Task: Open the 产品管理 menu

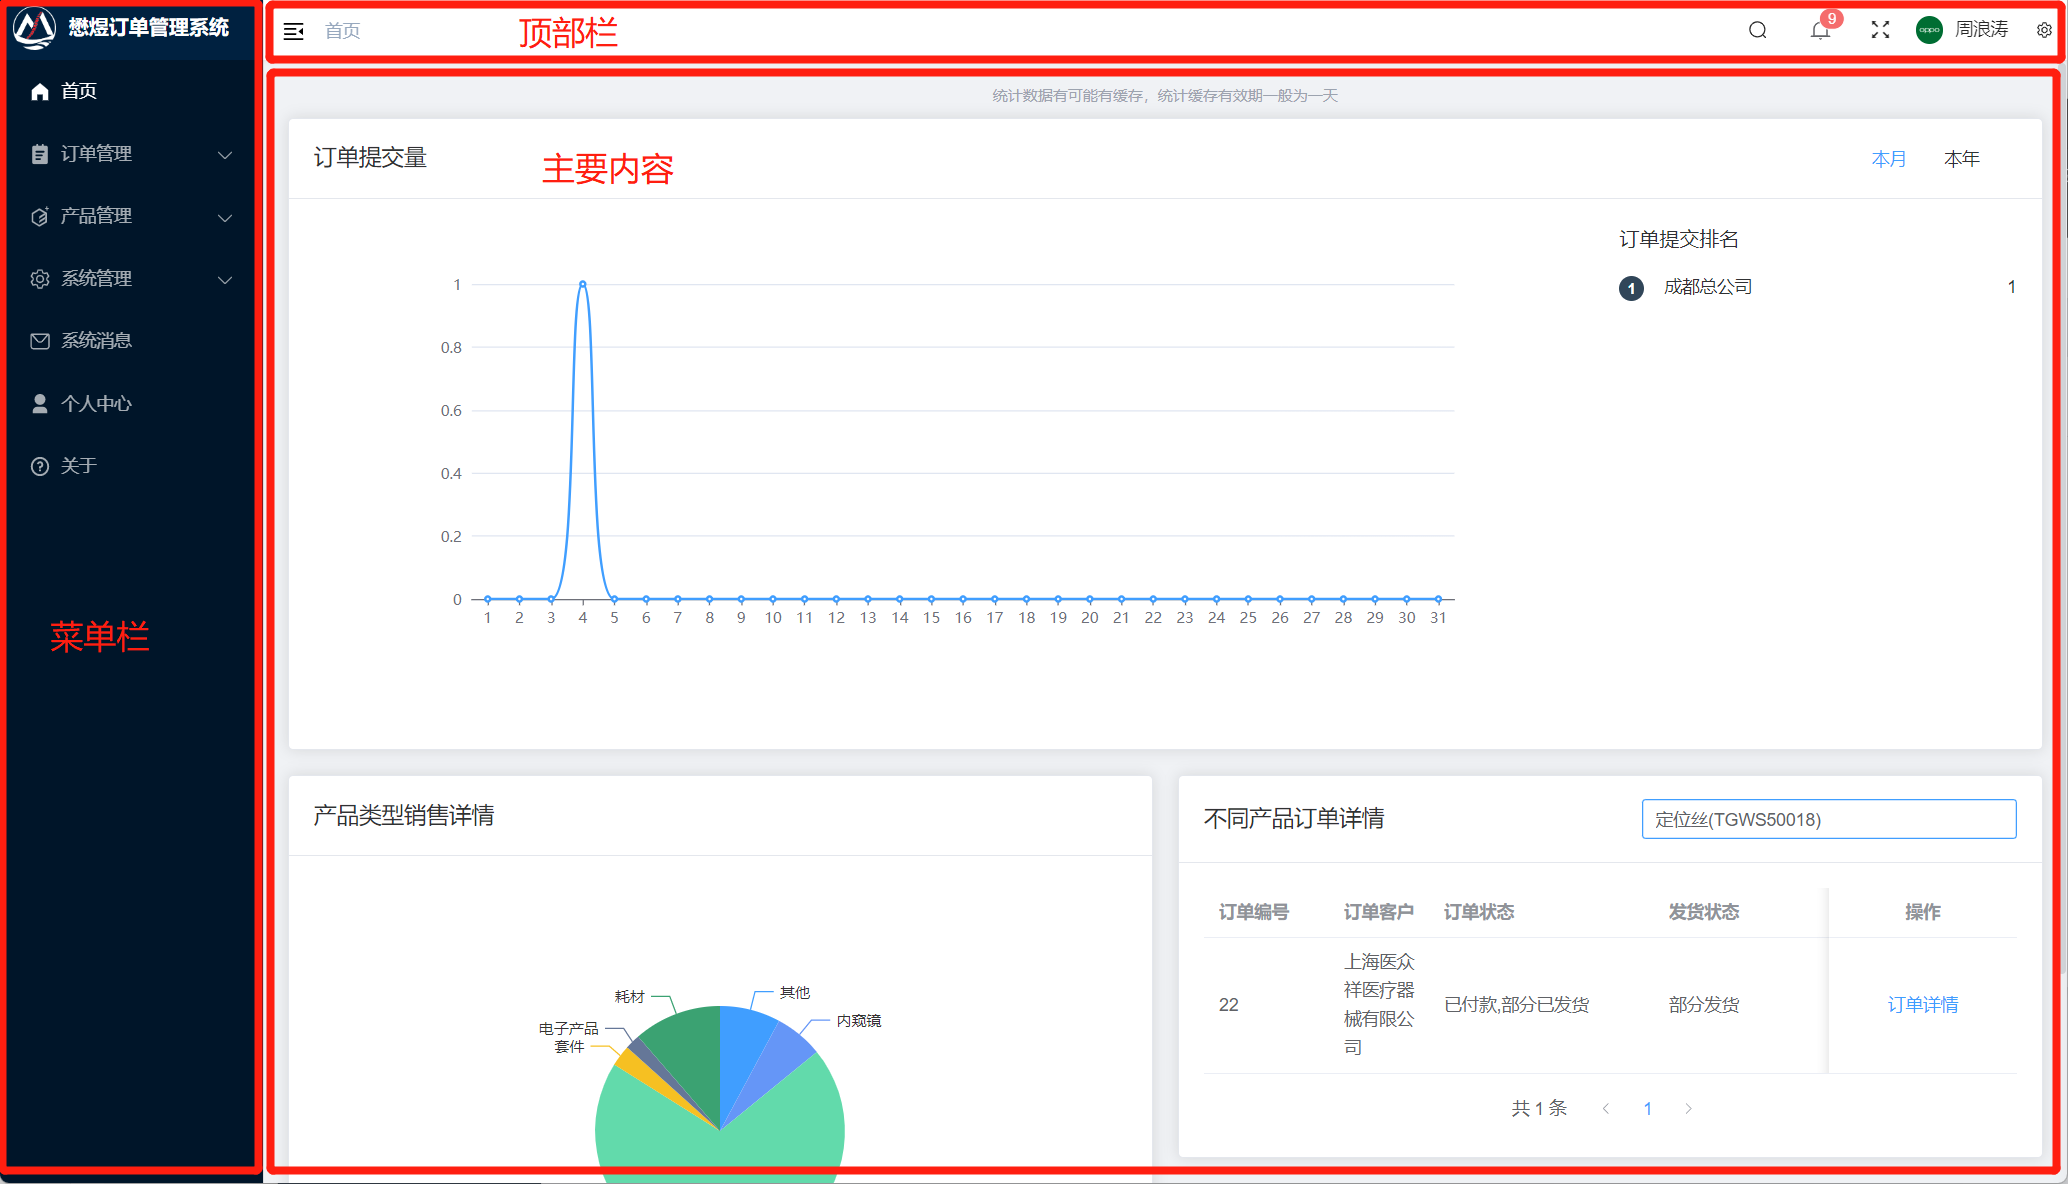Action: click(x=131, y=216)
